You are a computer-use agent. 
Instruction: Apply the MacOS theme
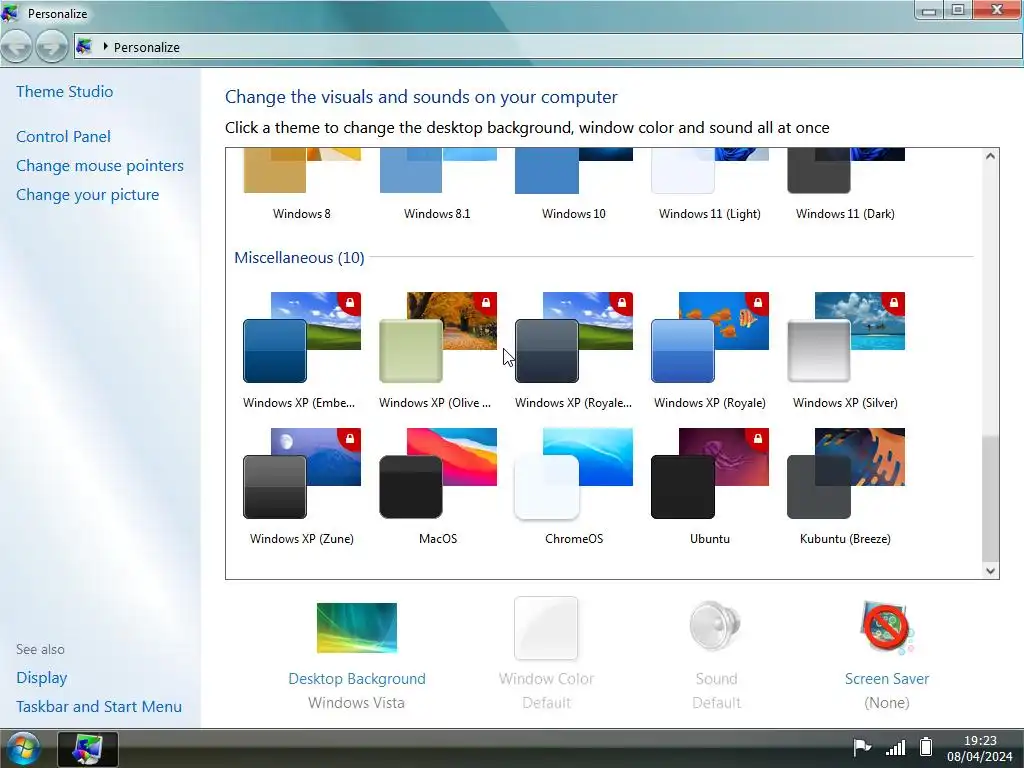tap(438, 473)
